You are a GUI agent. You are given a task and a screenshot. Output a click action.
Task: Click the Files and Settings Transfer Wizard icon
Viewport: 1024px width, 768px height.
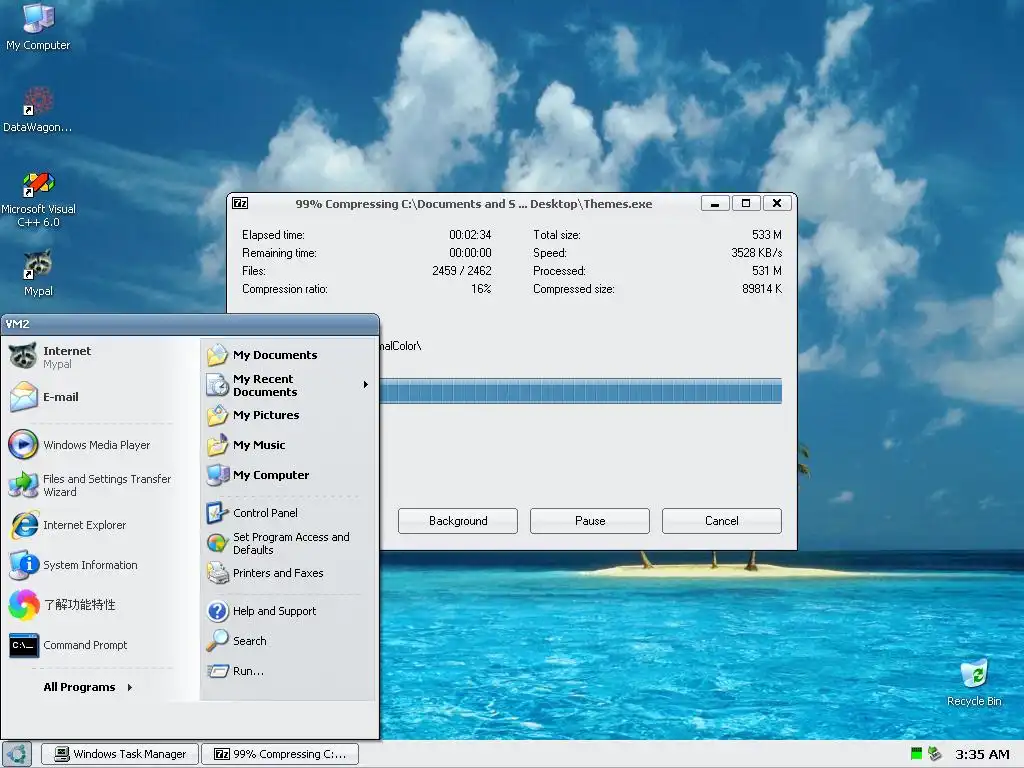click(23, 485)
